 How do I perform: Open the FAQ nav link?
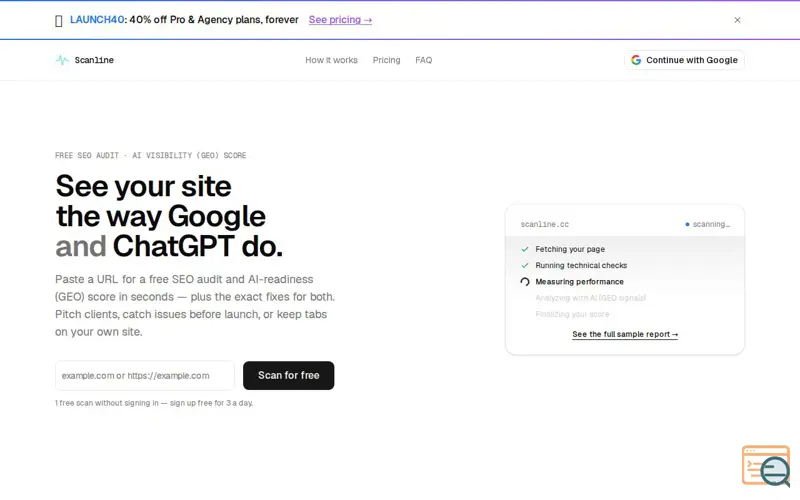click(423, 60)
